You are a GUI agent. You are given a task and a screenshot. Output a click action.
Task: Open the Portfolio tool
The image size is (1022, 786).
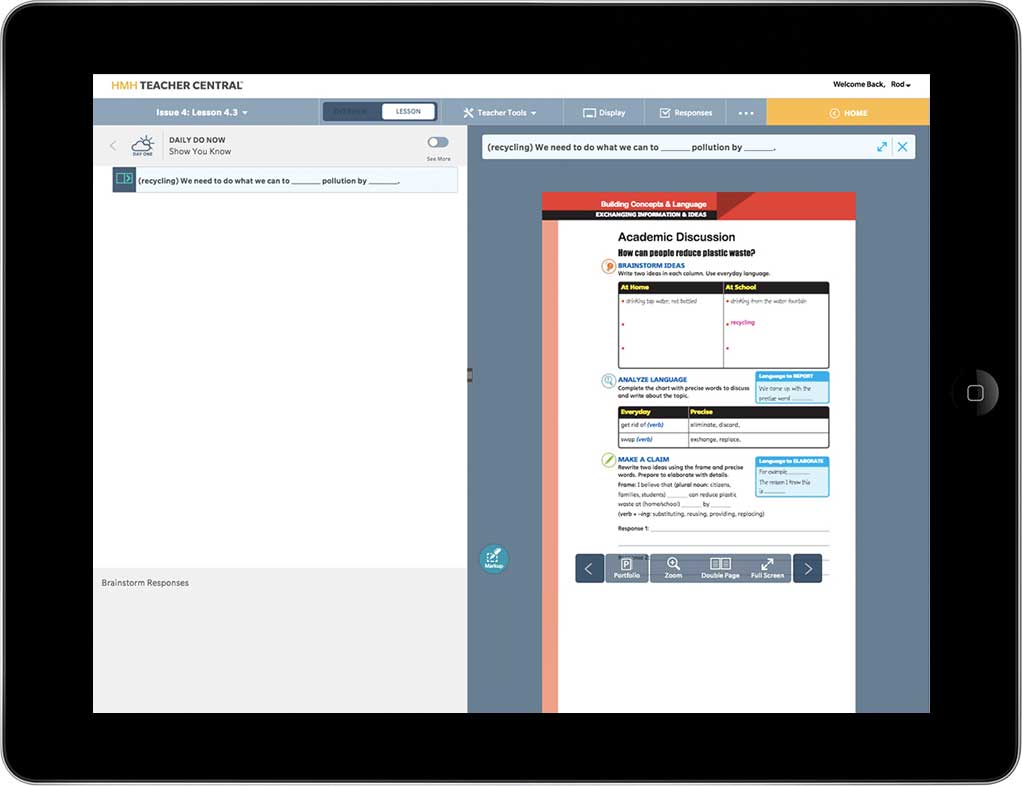pos(626,568)
